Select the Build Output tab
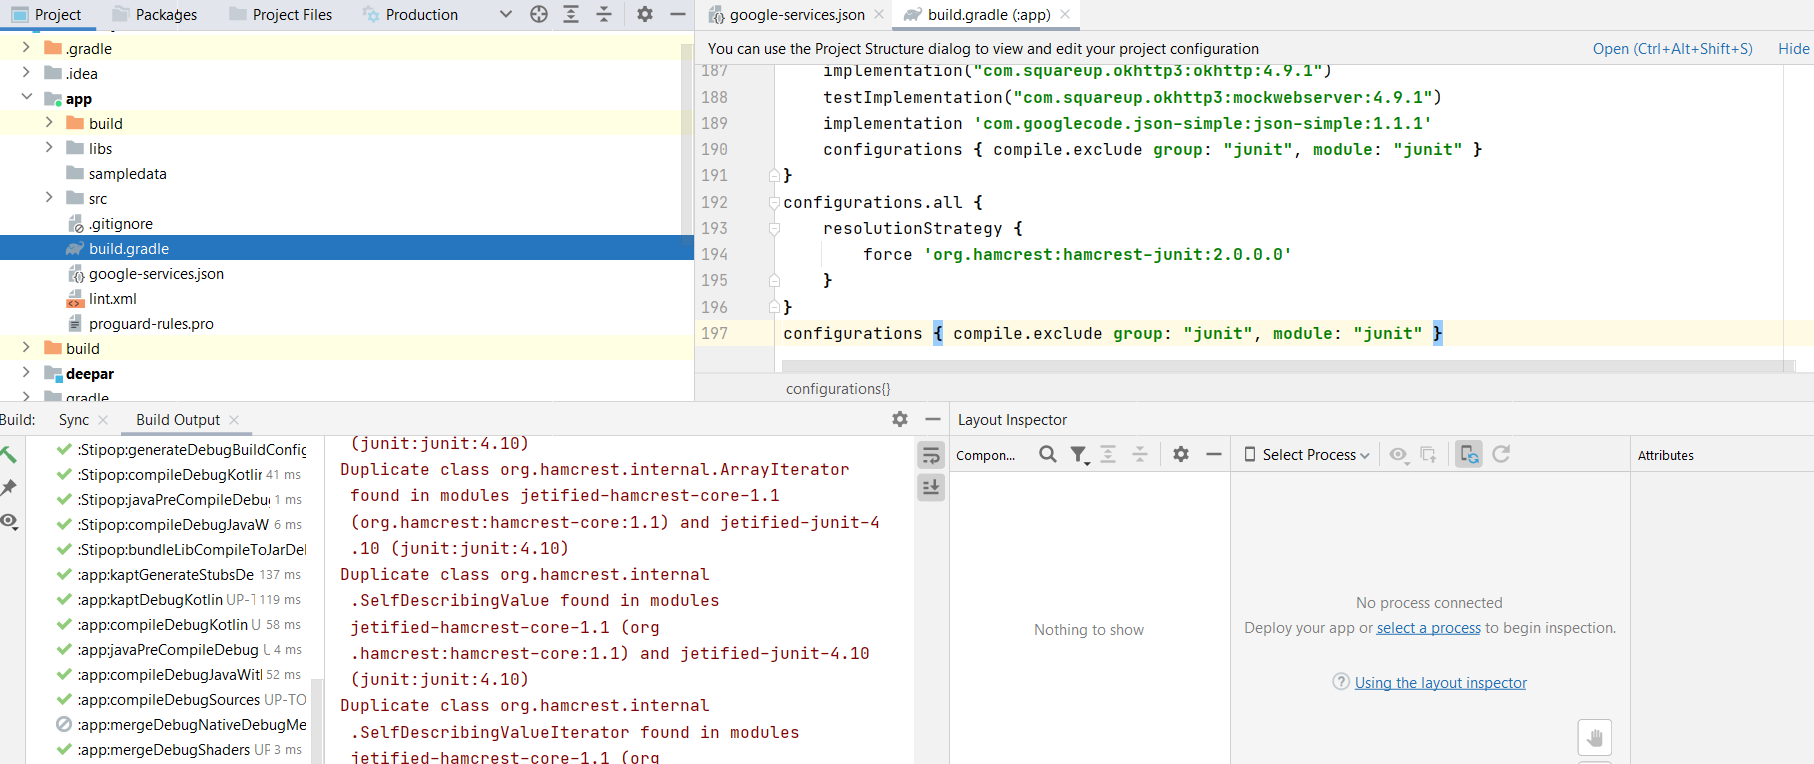 point(178,420)
